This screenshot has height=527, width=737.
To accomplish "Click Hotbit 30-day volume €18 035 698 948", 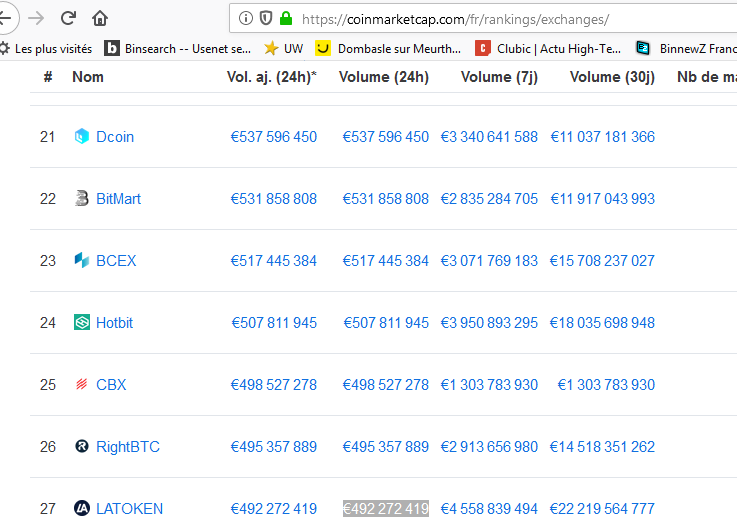I will pyautogui.click(x=602, y=323).
